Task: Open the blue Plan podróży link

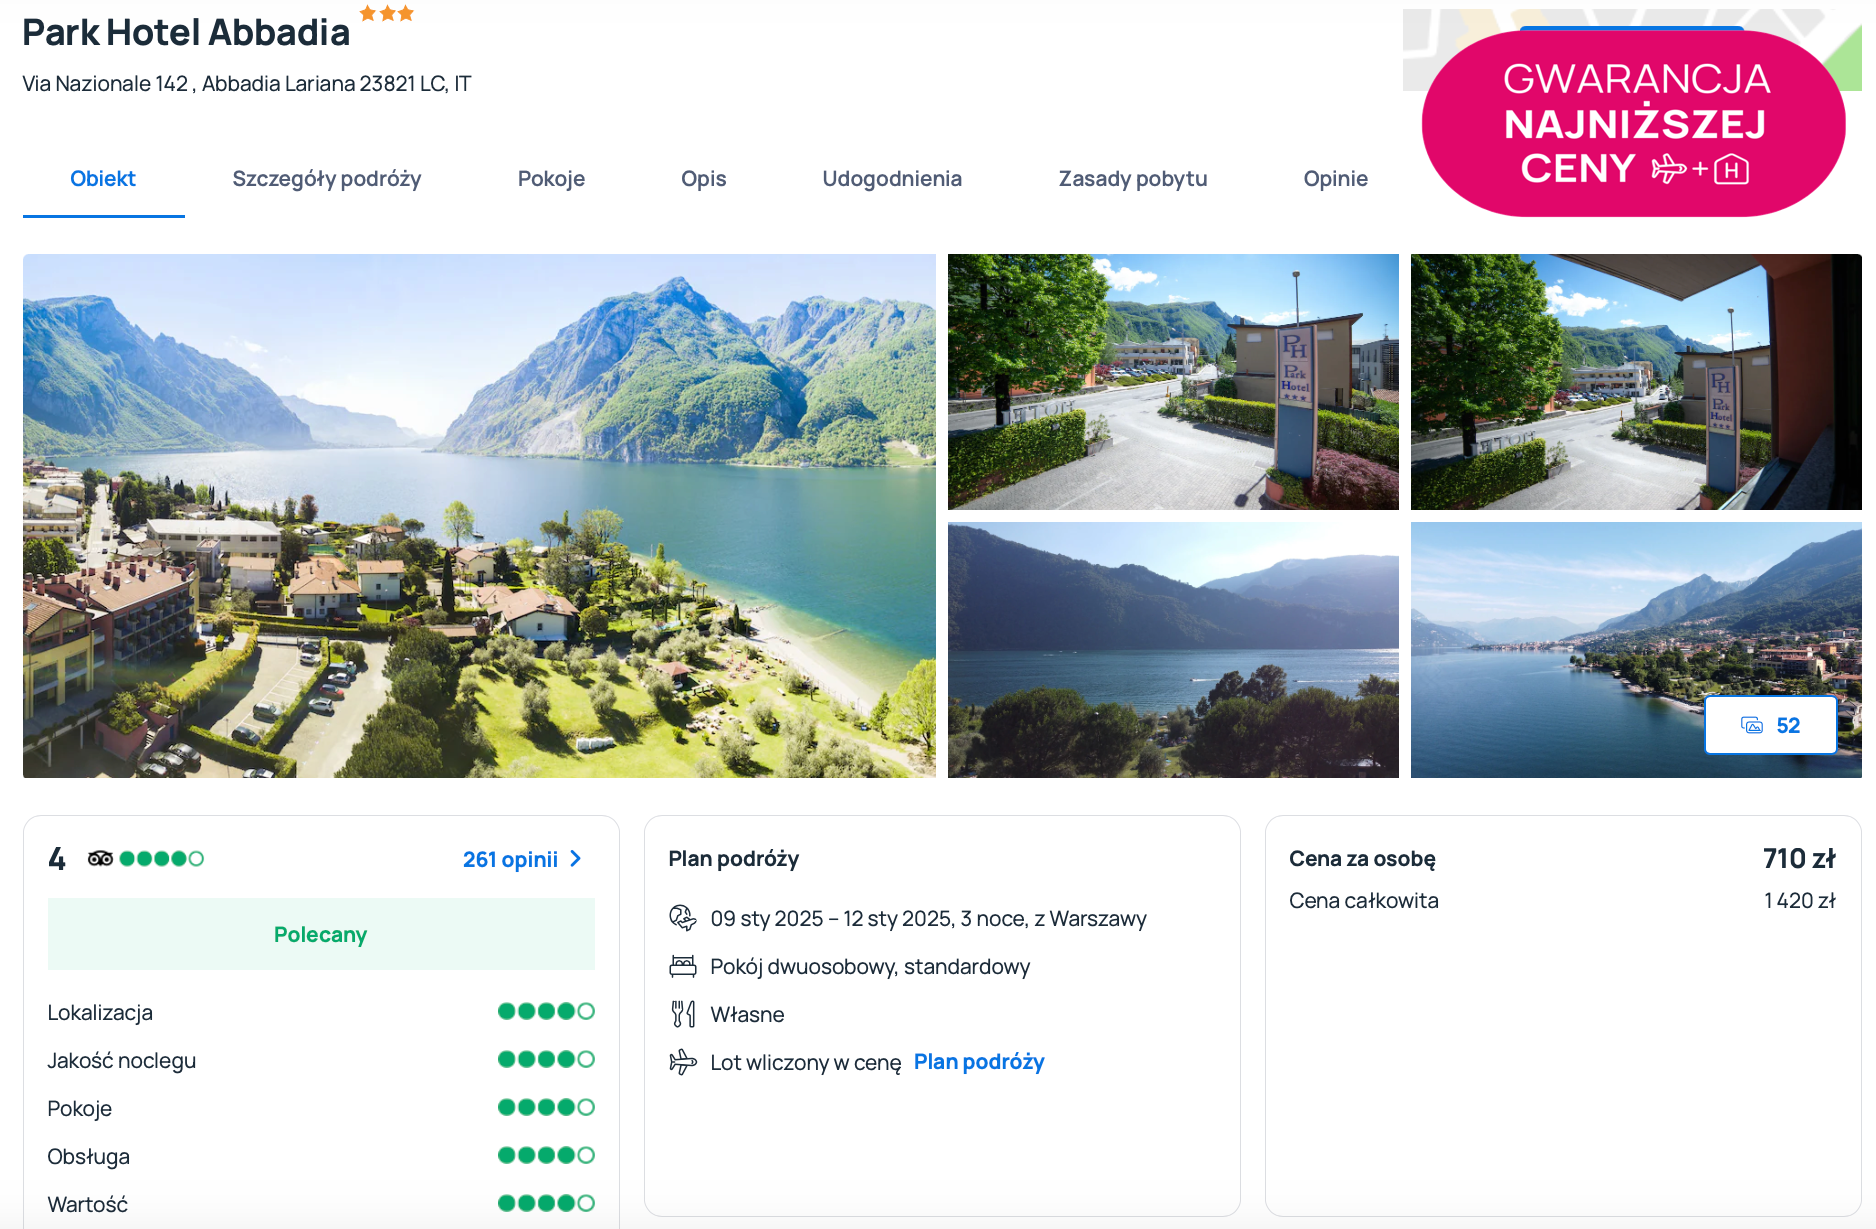Action: (x=978, y=1062)
